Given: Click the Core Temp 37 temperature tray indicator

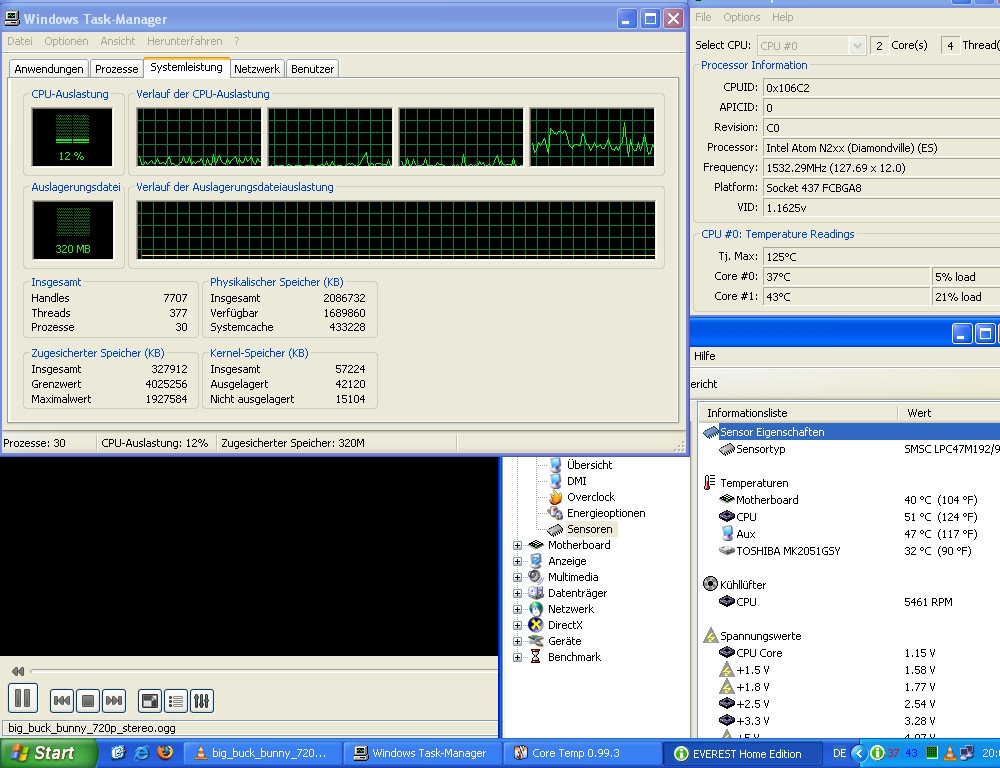Looking at the screenshot, I should click(893, 753).
